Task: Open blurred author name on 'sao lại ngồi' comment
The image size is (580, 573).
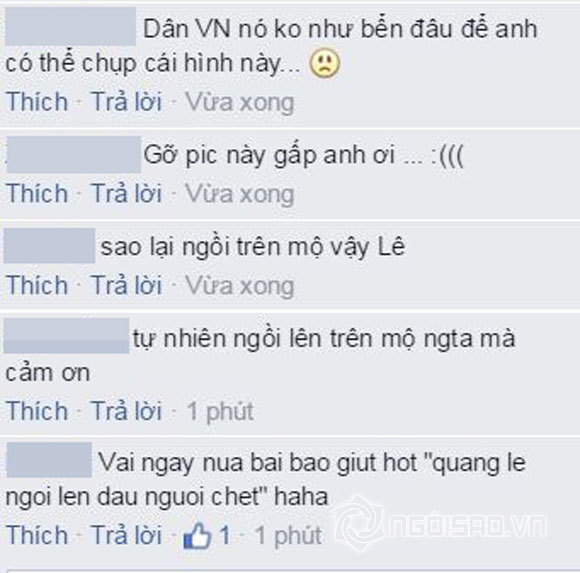Action: click(50, 246)
